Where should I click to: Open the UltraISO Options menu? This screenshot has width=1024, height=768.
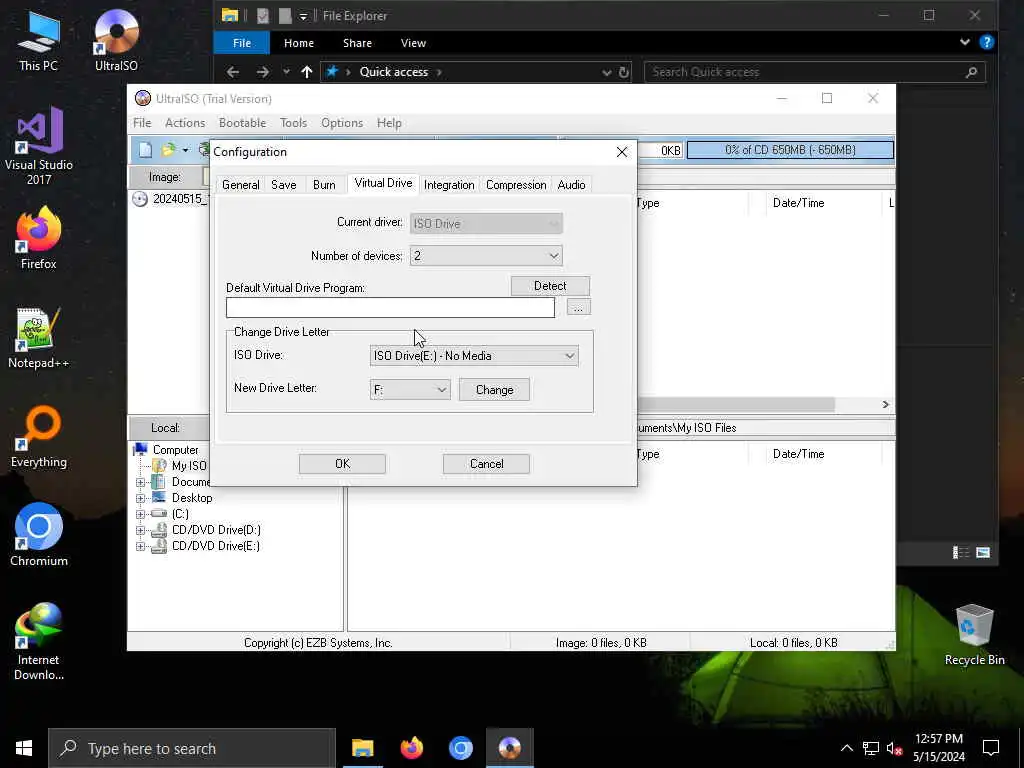point(342,123)
